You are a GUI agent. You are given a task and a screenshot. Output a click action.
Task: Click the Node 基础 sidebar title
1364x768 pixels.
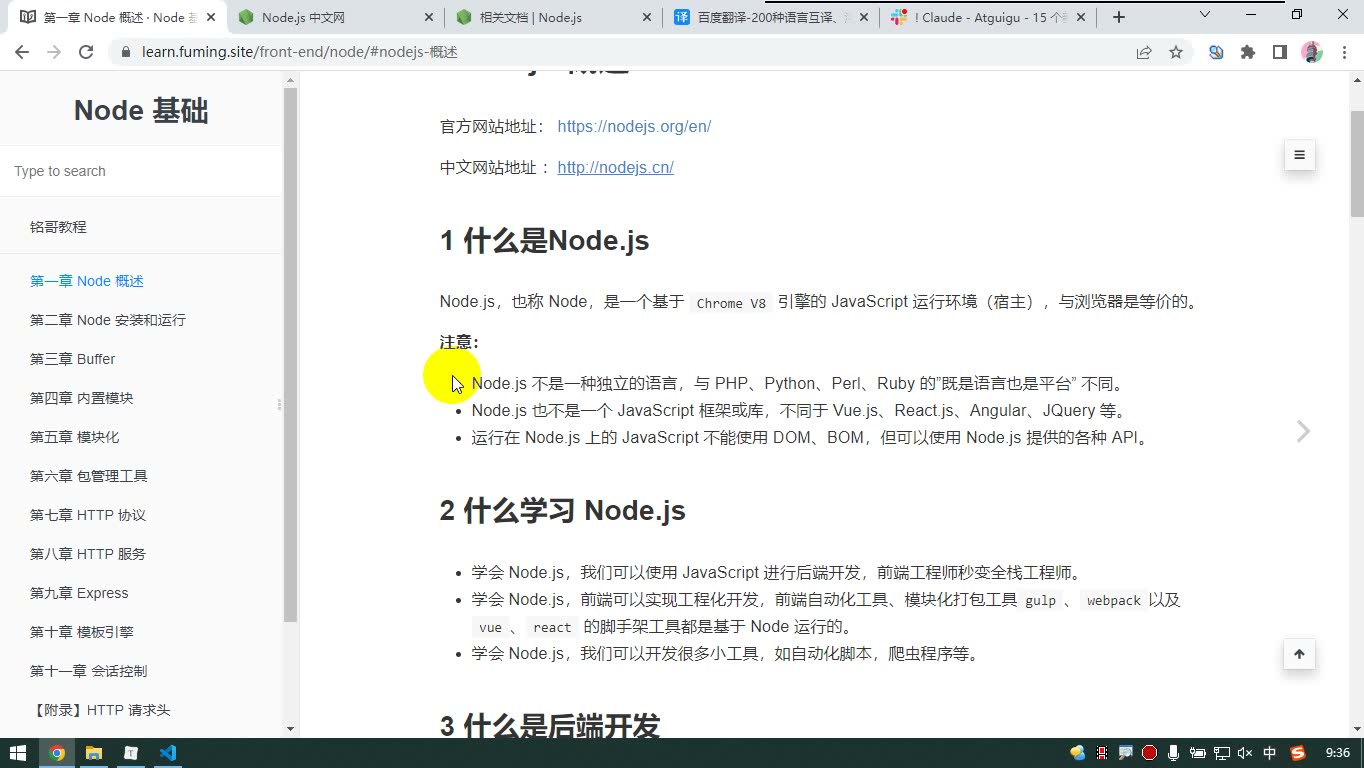pyautogui.click(x=141, y=110)
